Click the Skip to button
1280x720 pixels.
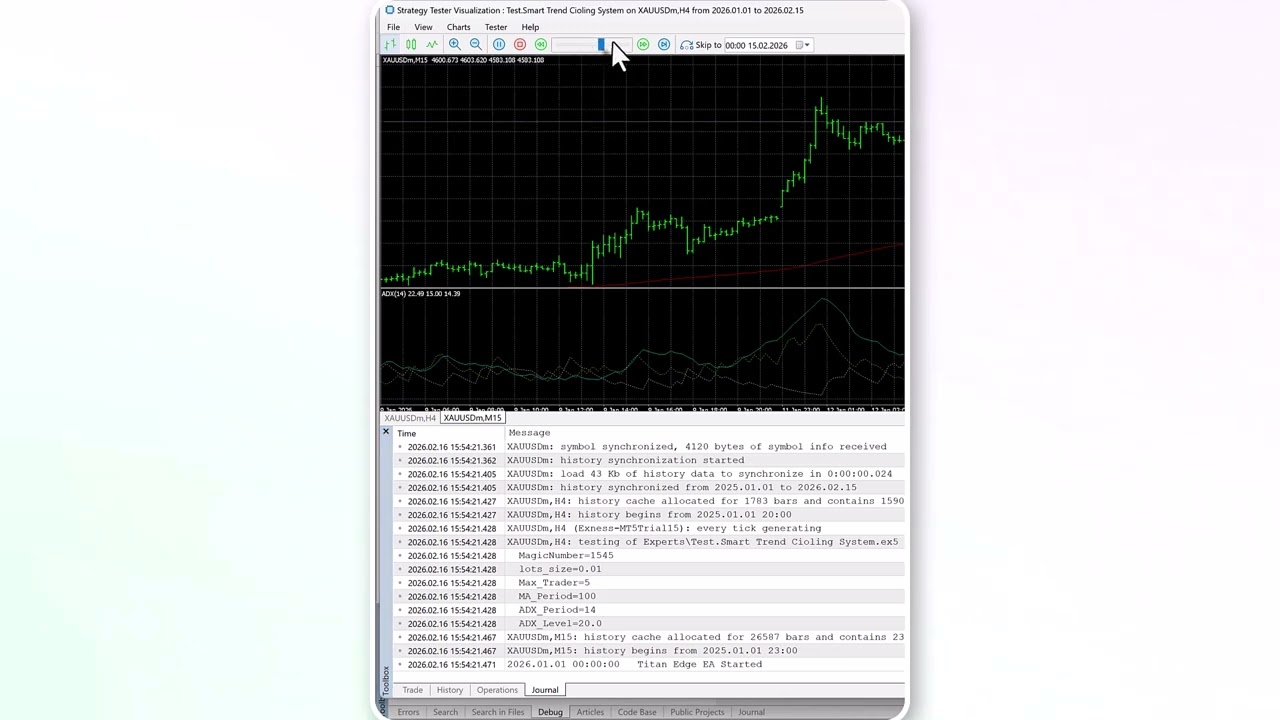click(701, 45)
